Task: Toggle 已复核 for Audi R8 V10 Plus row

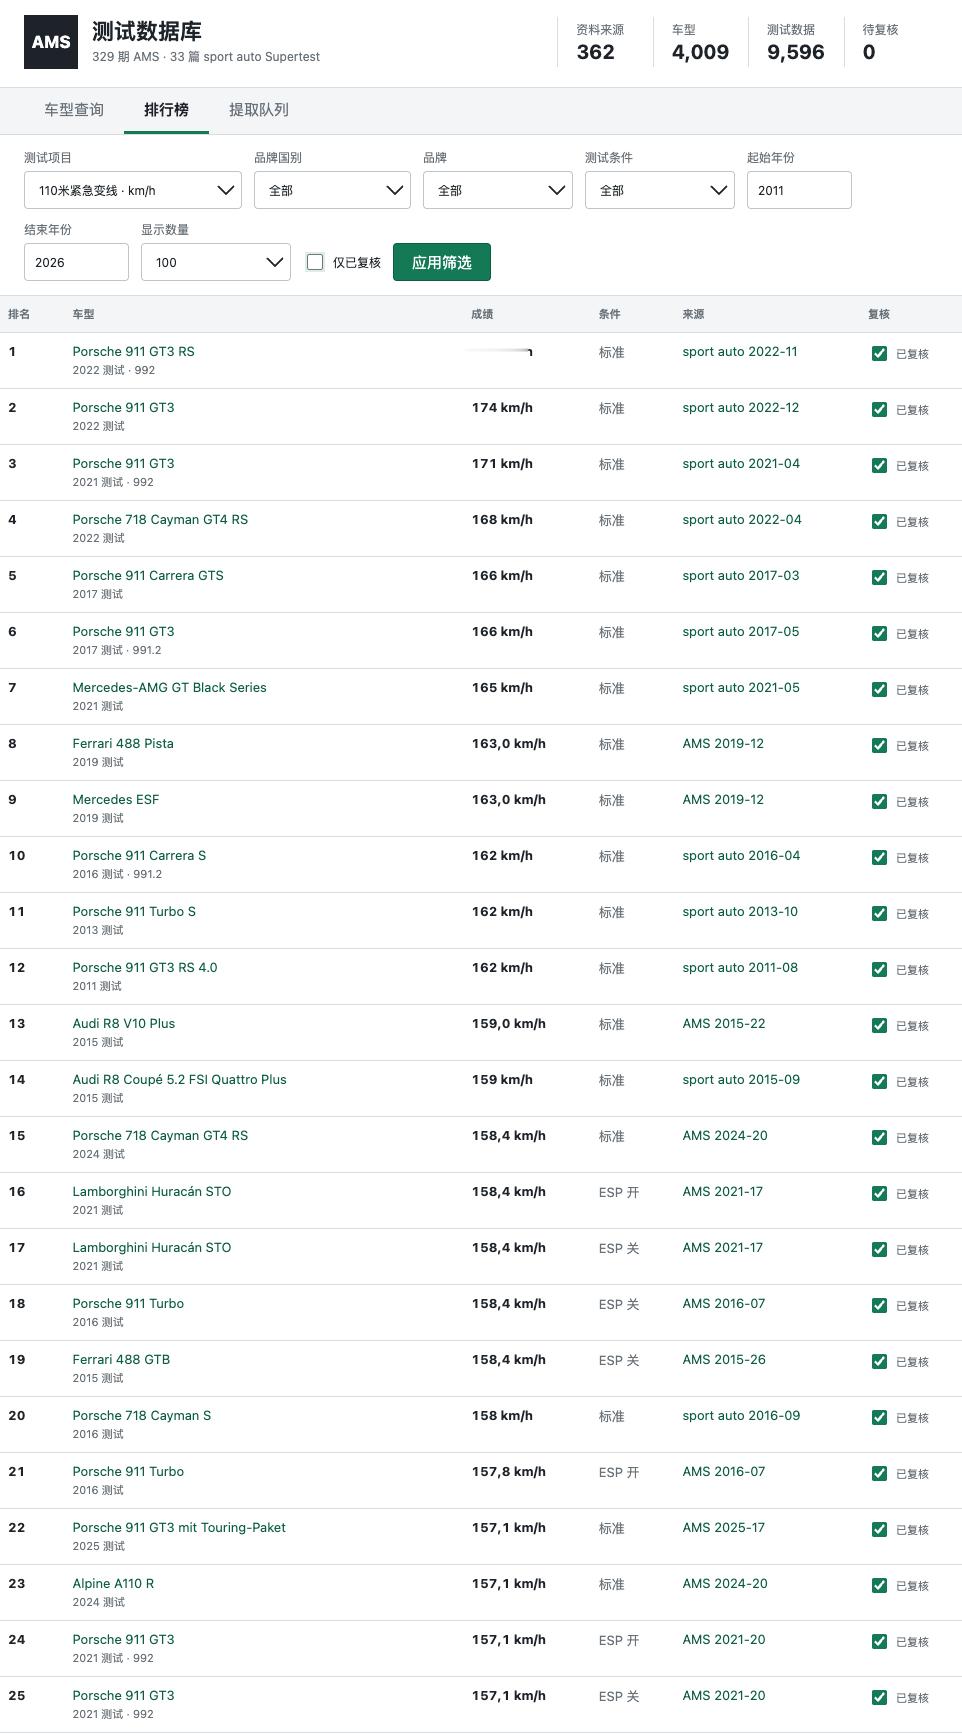Action: pyautogui.click(x=879, y=1025)
